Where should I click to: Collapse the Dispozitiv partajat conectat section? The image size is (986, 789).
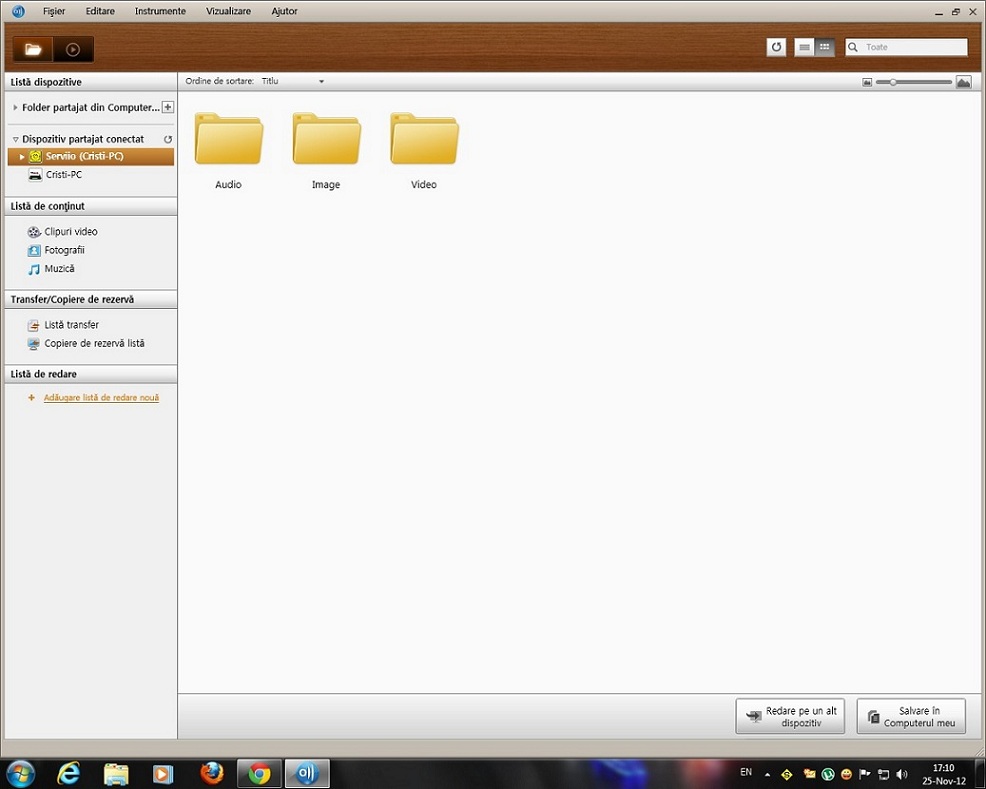coord(15,140)
